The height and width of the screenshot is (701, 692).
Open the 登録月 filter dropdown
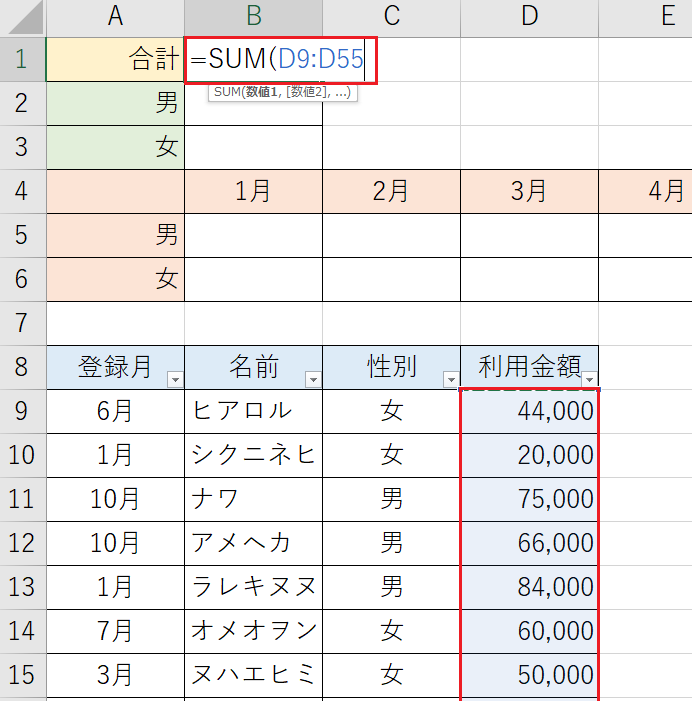click(x=175, y=380)
